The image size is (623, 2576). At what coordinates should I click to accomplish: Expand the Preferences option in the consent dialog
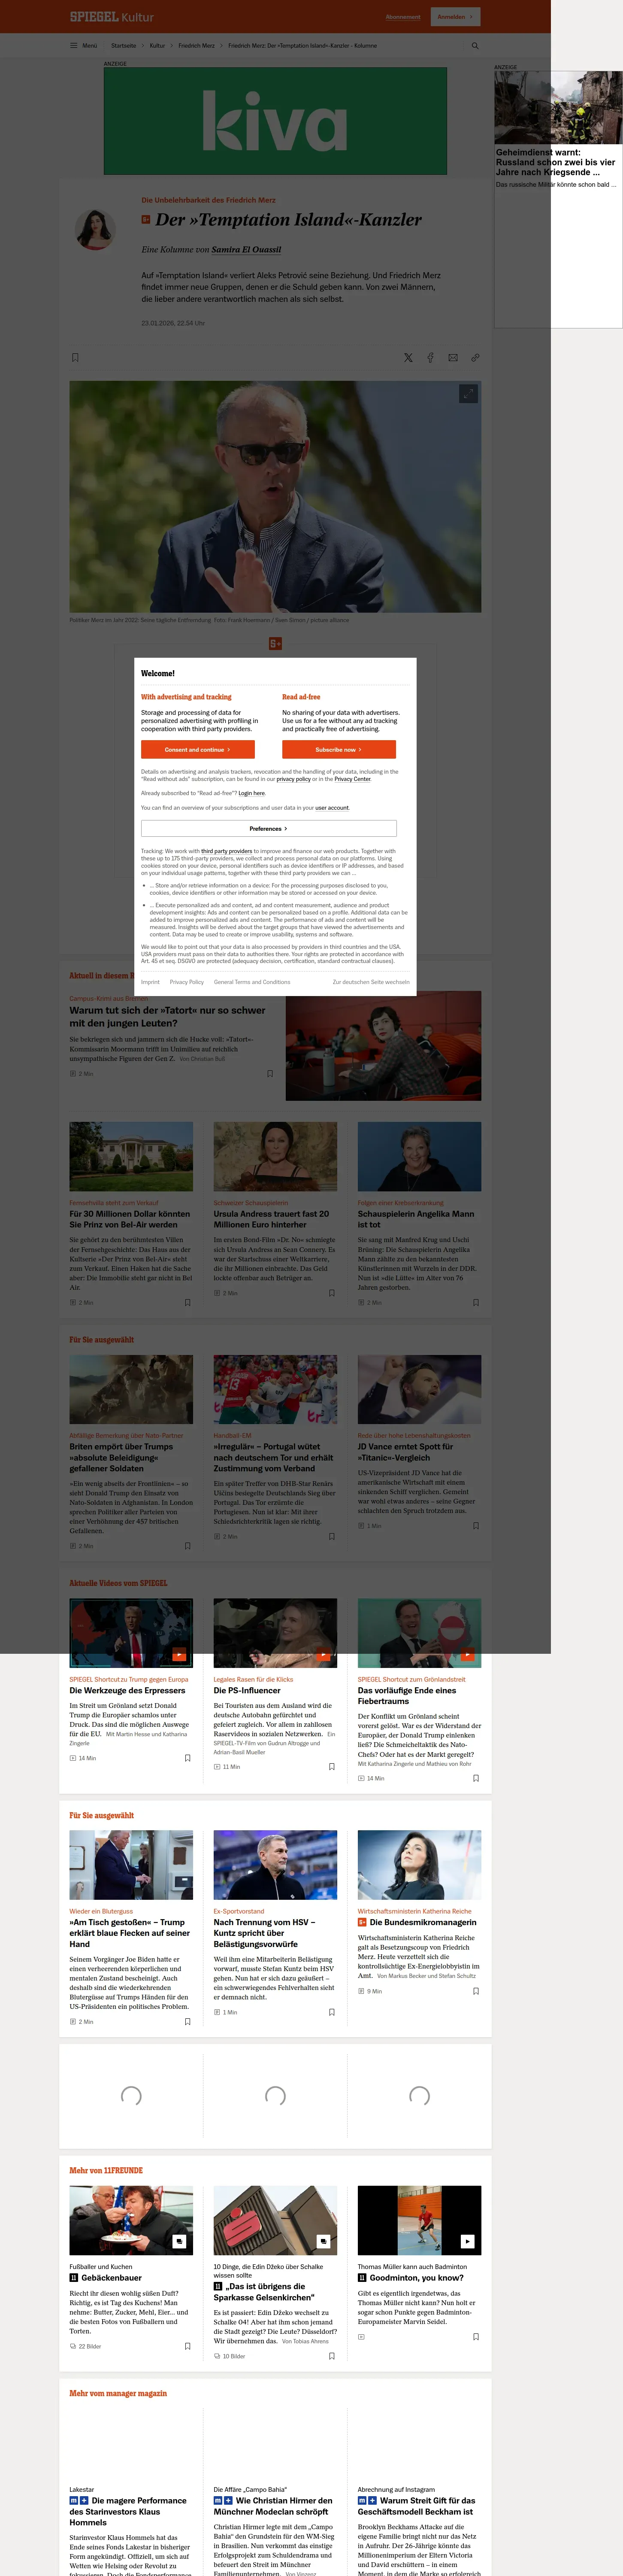269,828
